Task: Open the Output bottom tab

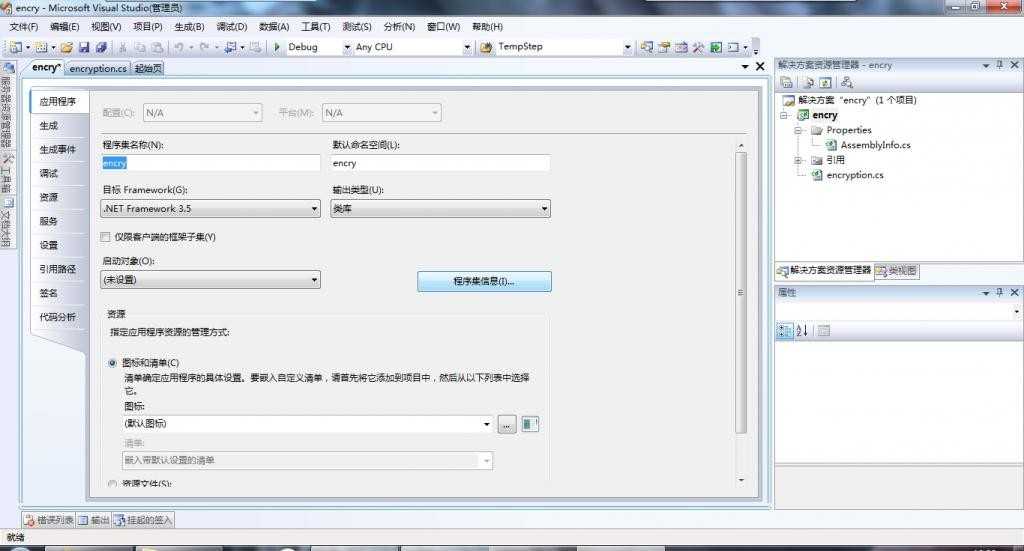Action: tap(94, 520)
